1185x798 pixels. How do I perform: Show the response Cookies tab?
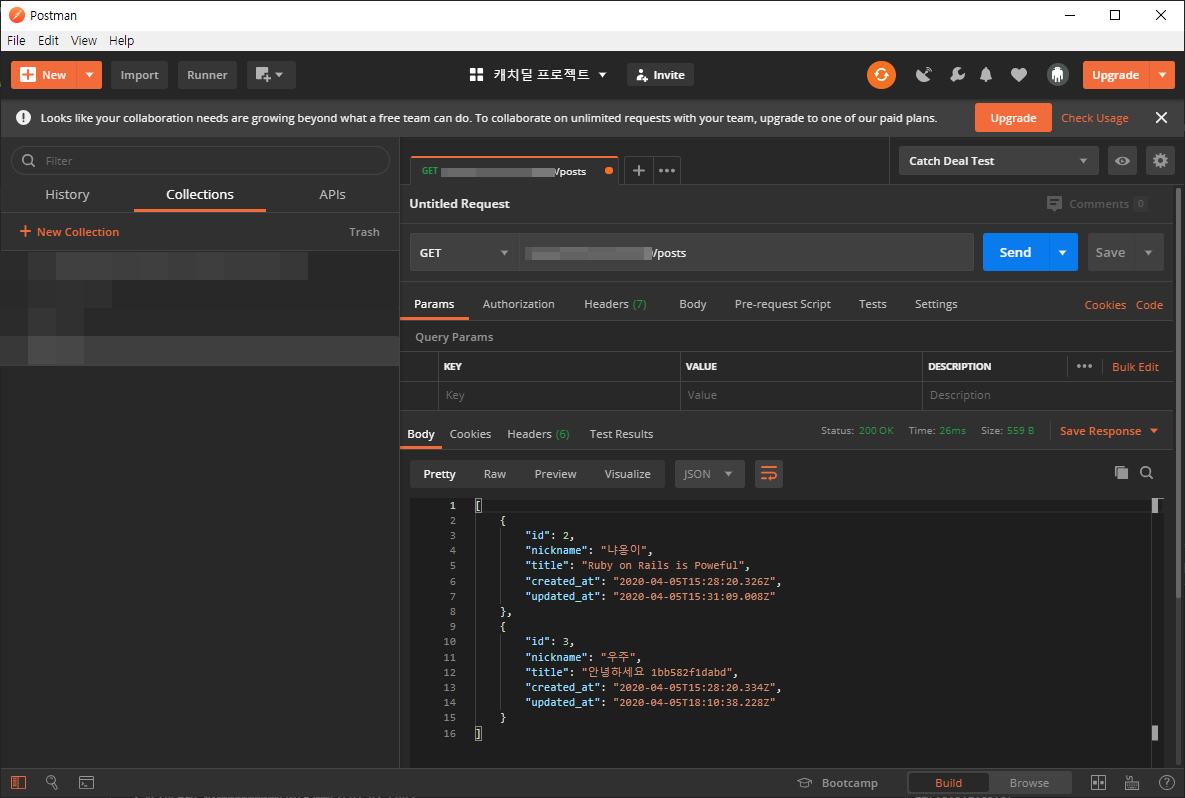[x=470, y=434]
